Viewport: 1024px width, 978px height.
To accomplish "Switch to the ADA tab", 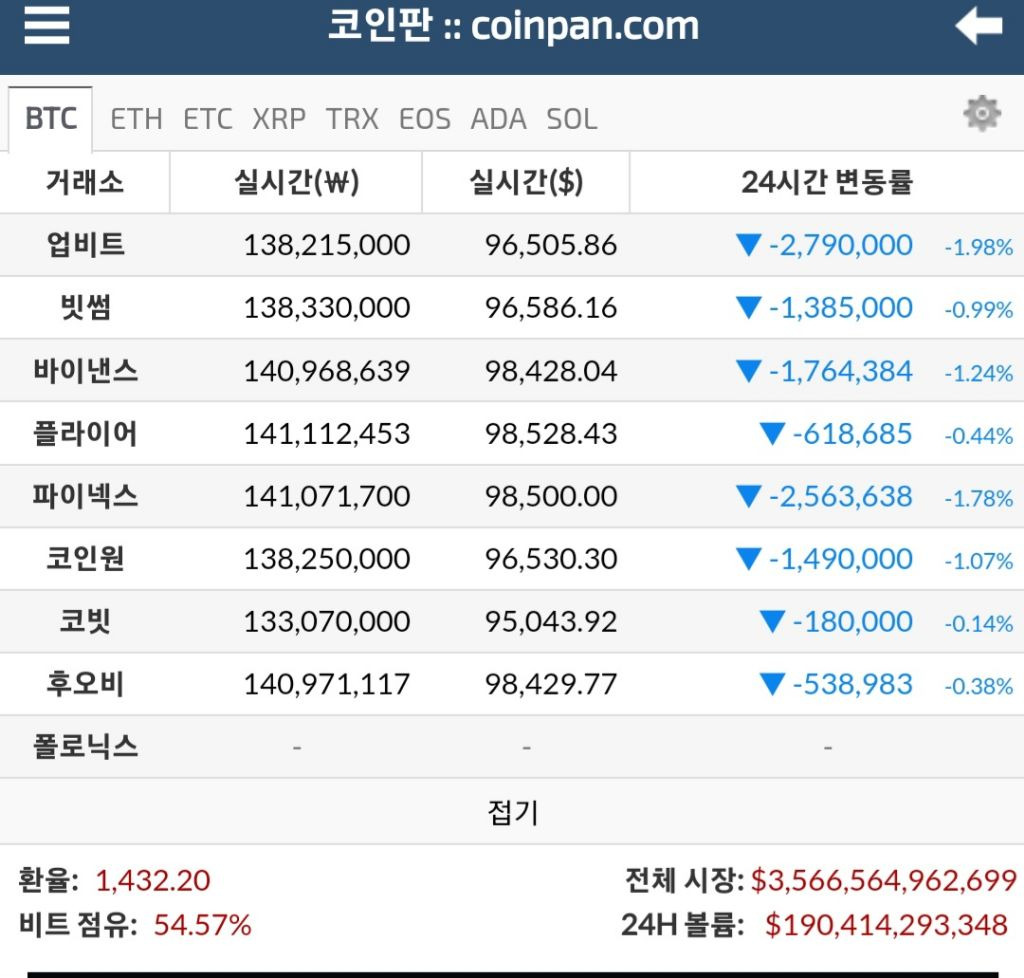I will 498,119.
